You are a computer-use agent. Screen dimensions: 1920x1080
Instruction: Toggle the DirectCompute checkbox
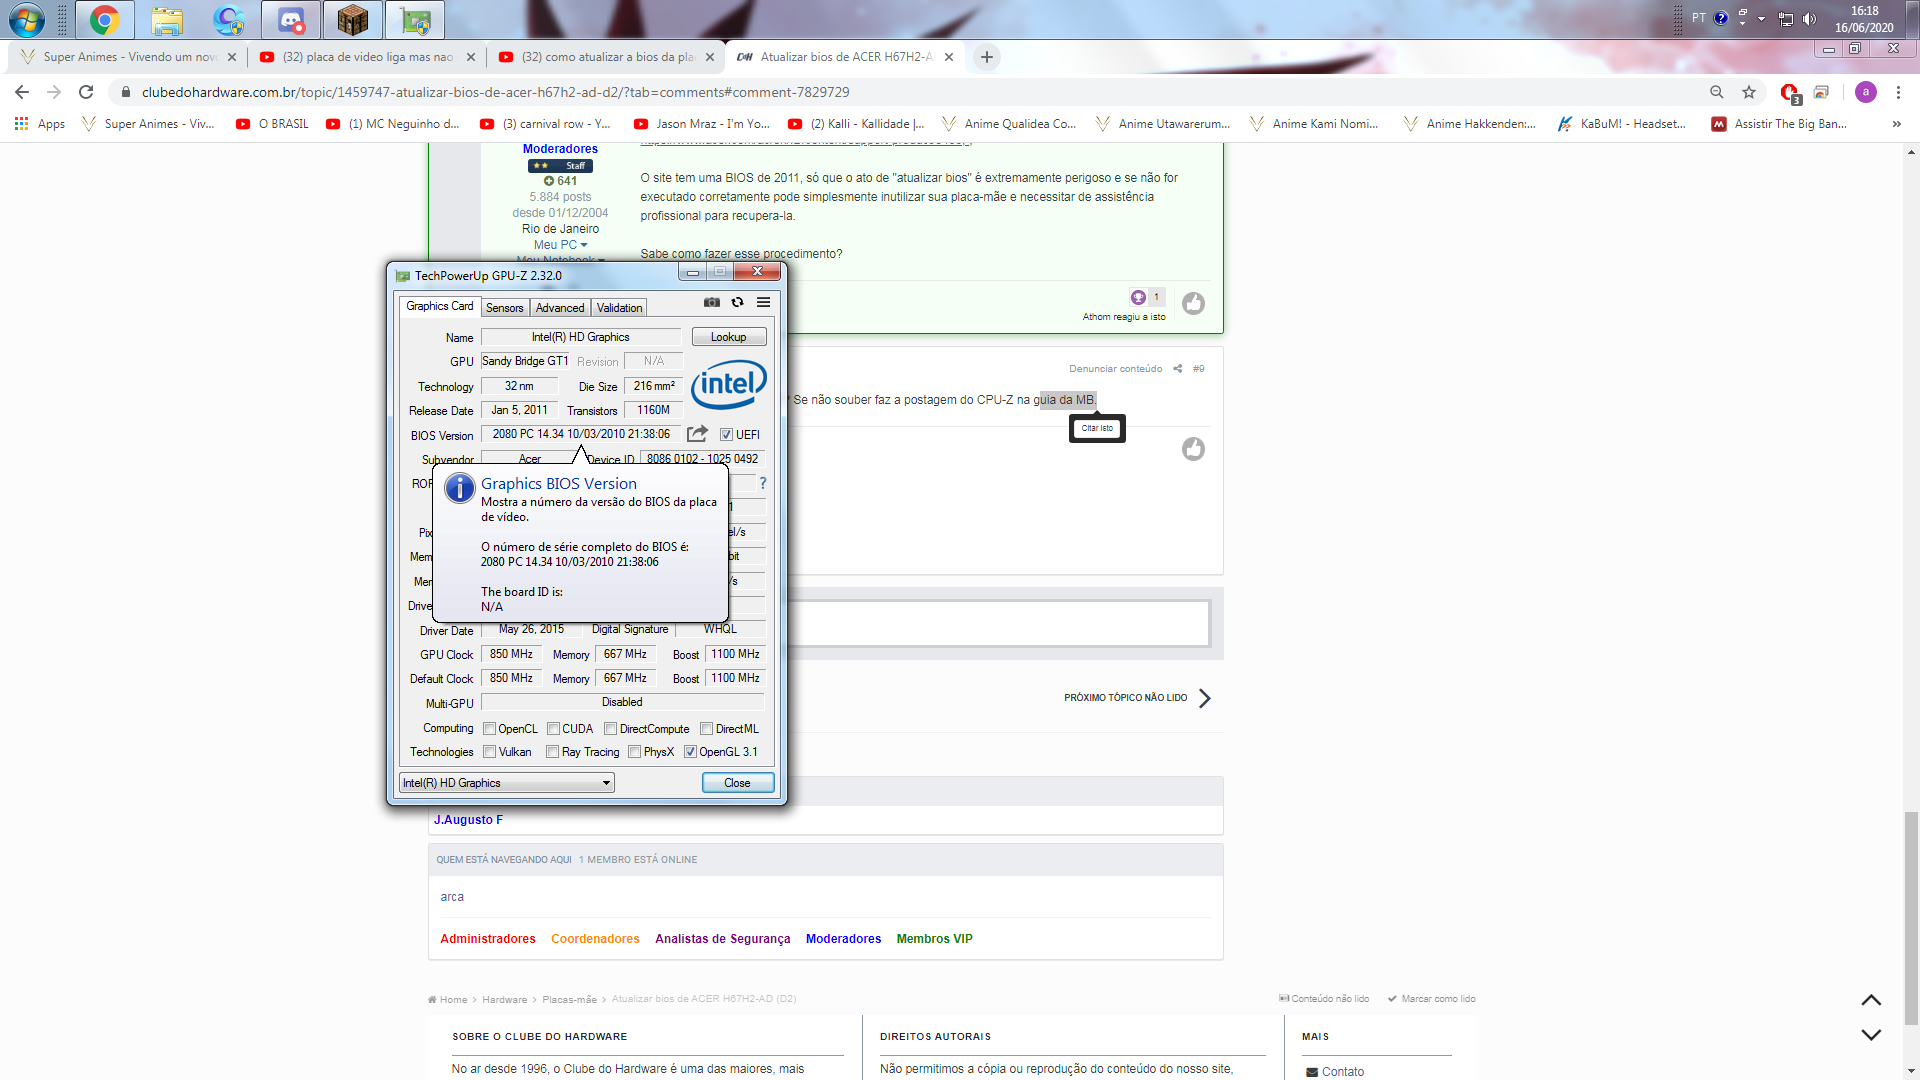click(x=610, y=729)
